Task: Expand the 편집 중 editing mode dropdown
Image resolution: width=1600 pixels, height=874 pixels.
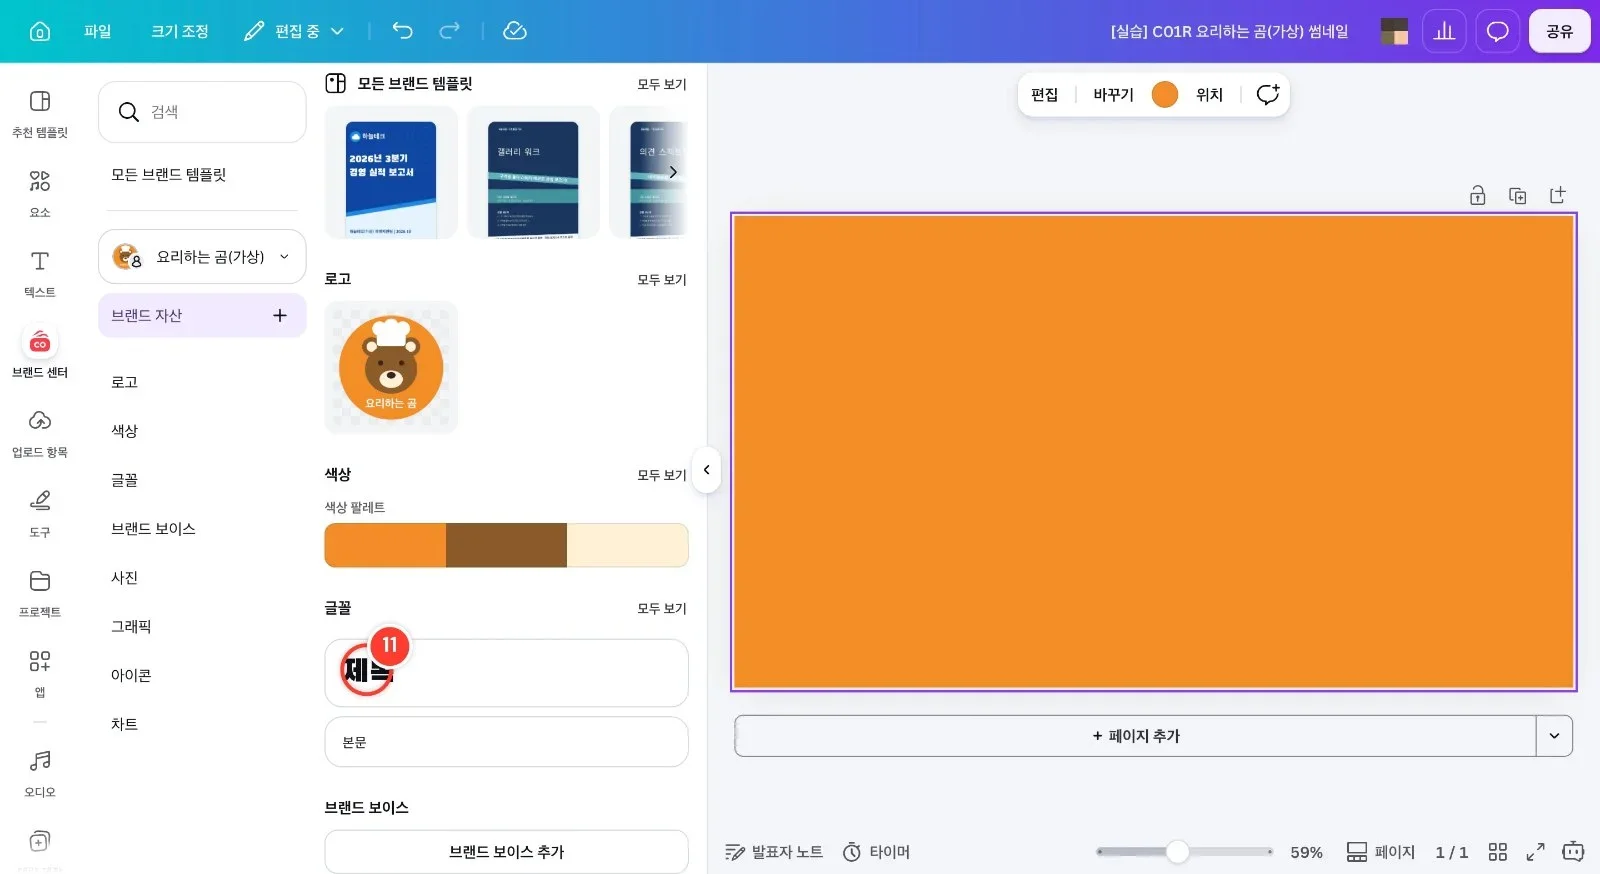Action: (x=294, y=31)
